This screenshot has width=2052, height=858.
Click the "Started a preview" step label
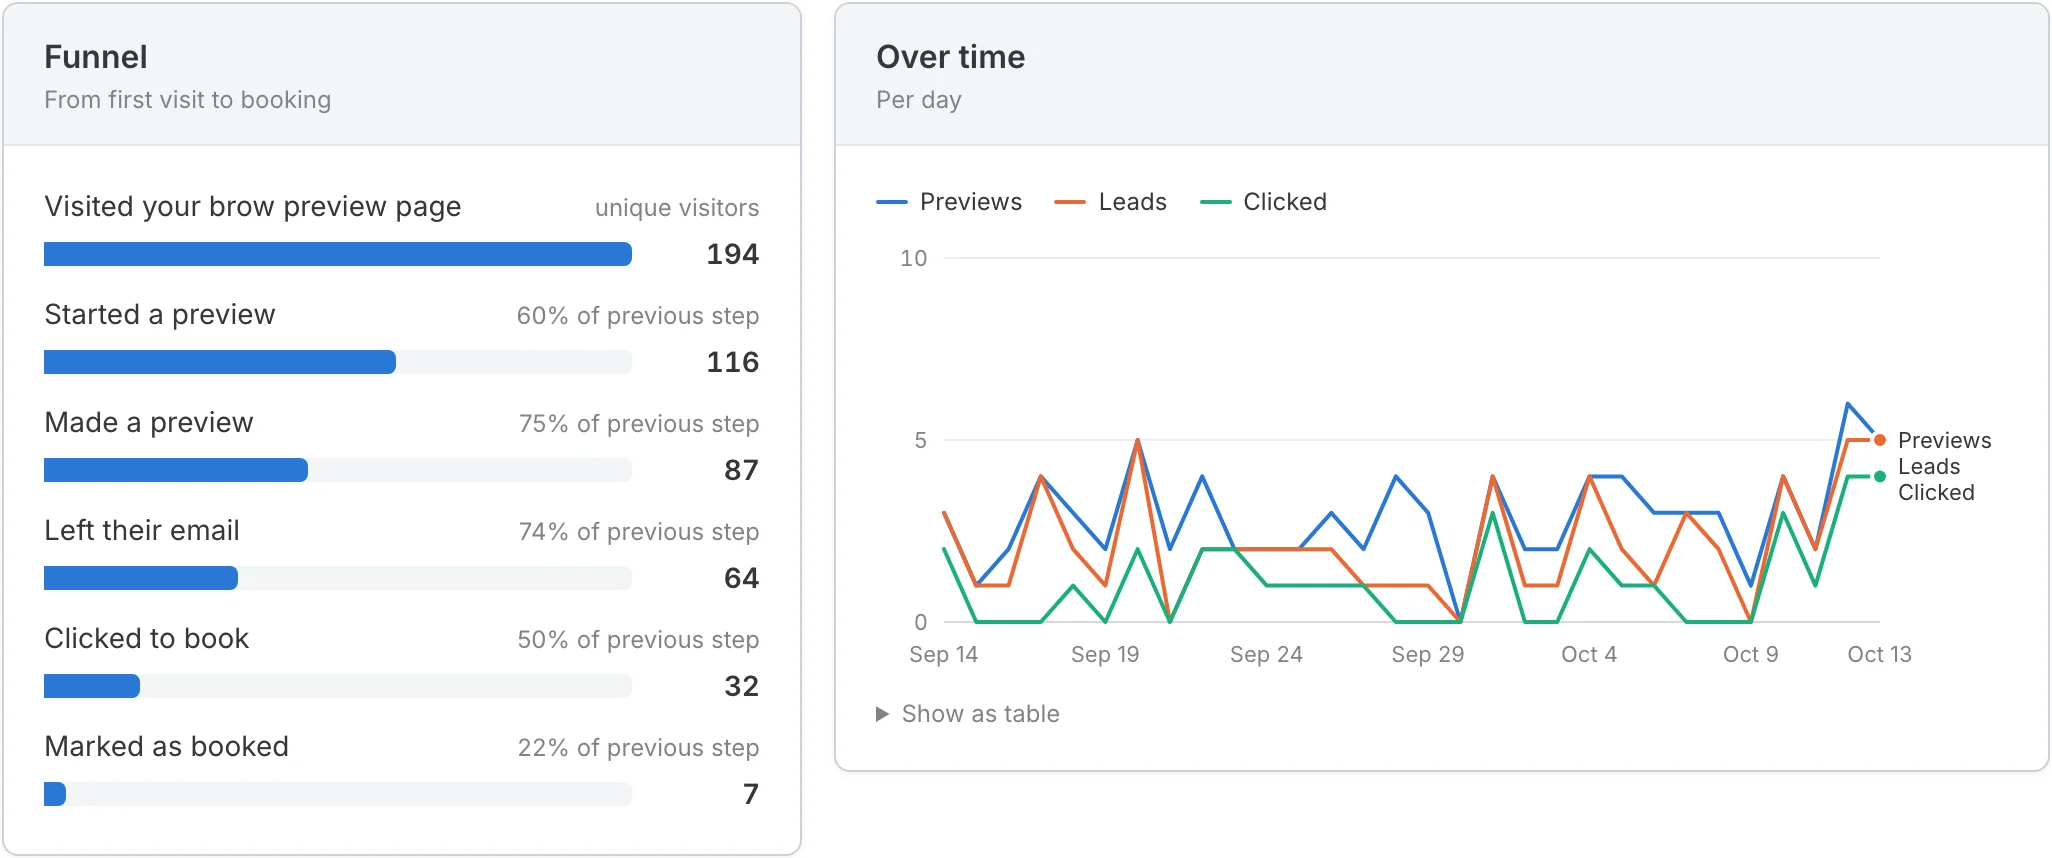pos(160,314)
